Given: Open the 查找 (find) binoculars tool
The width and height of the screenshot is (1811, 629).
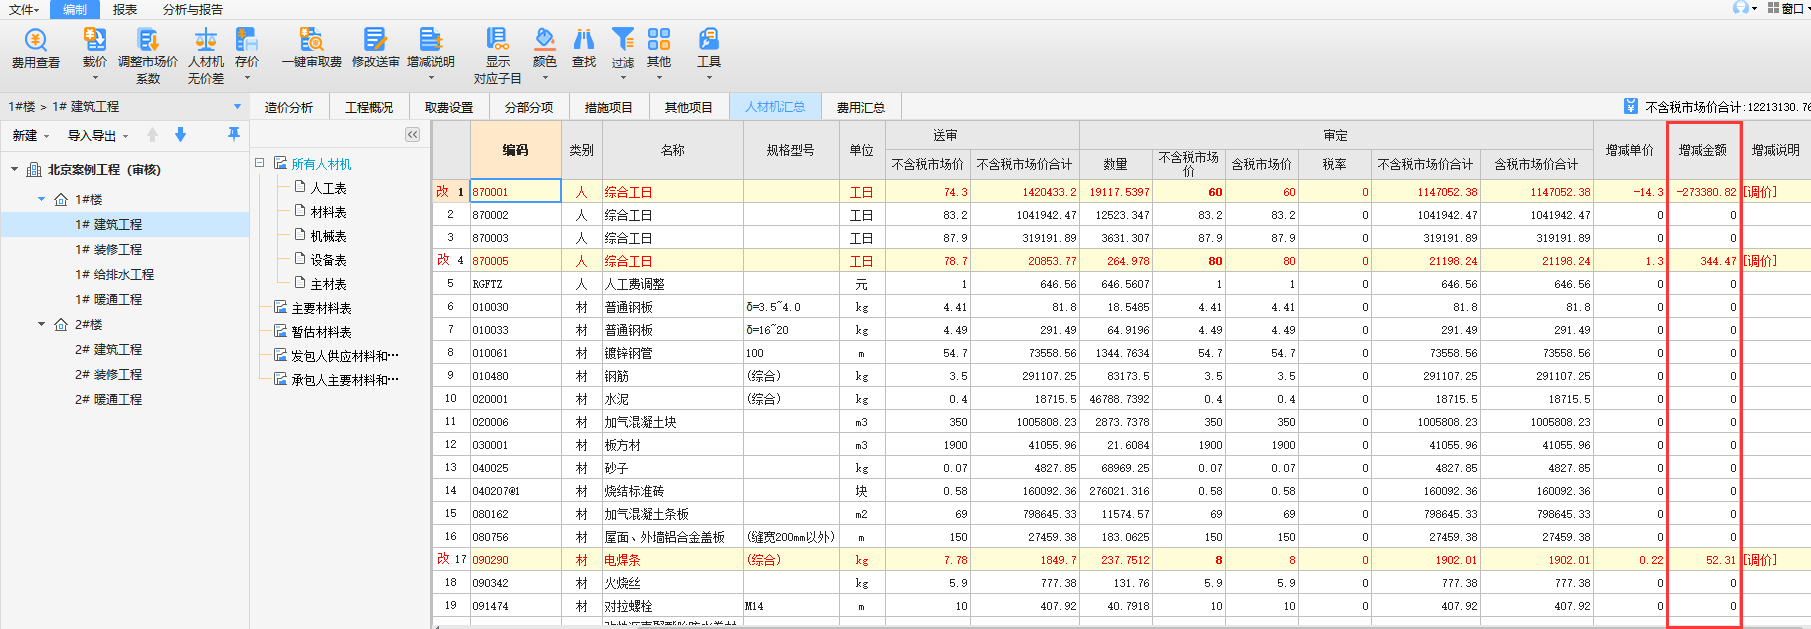Looking at the screenshot, I should (584, 40).
